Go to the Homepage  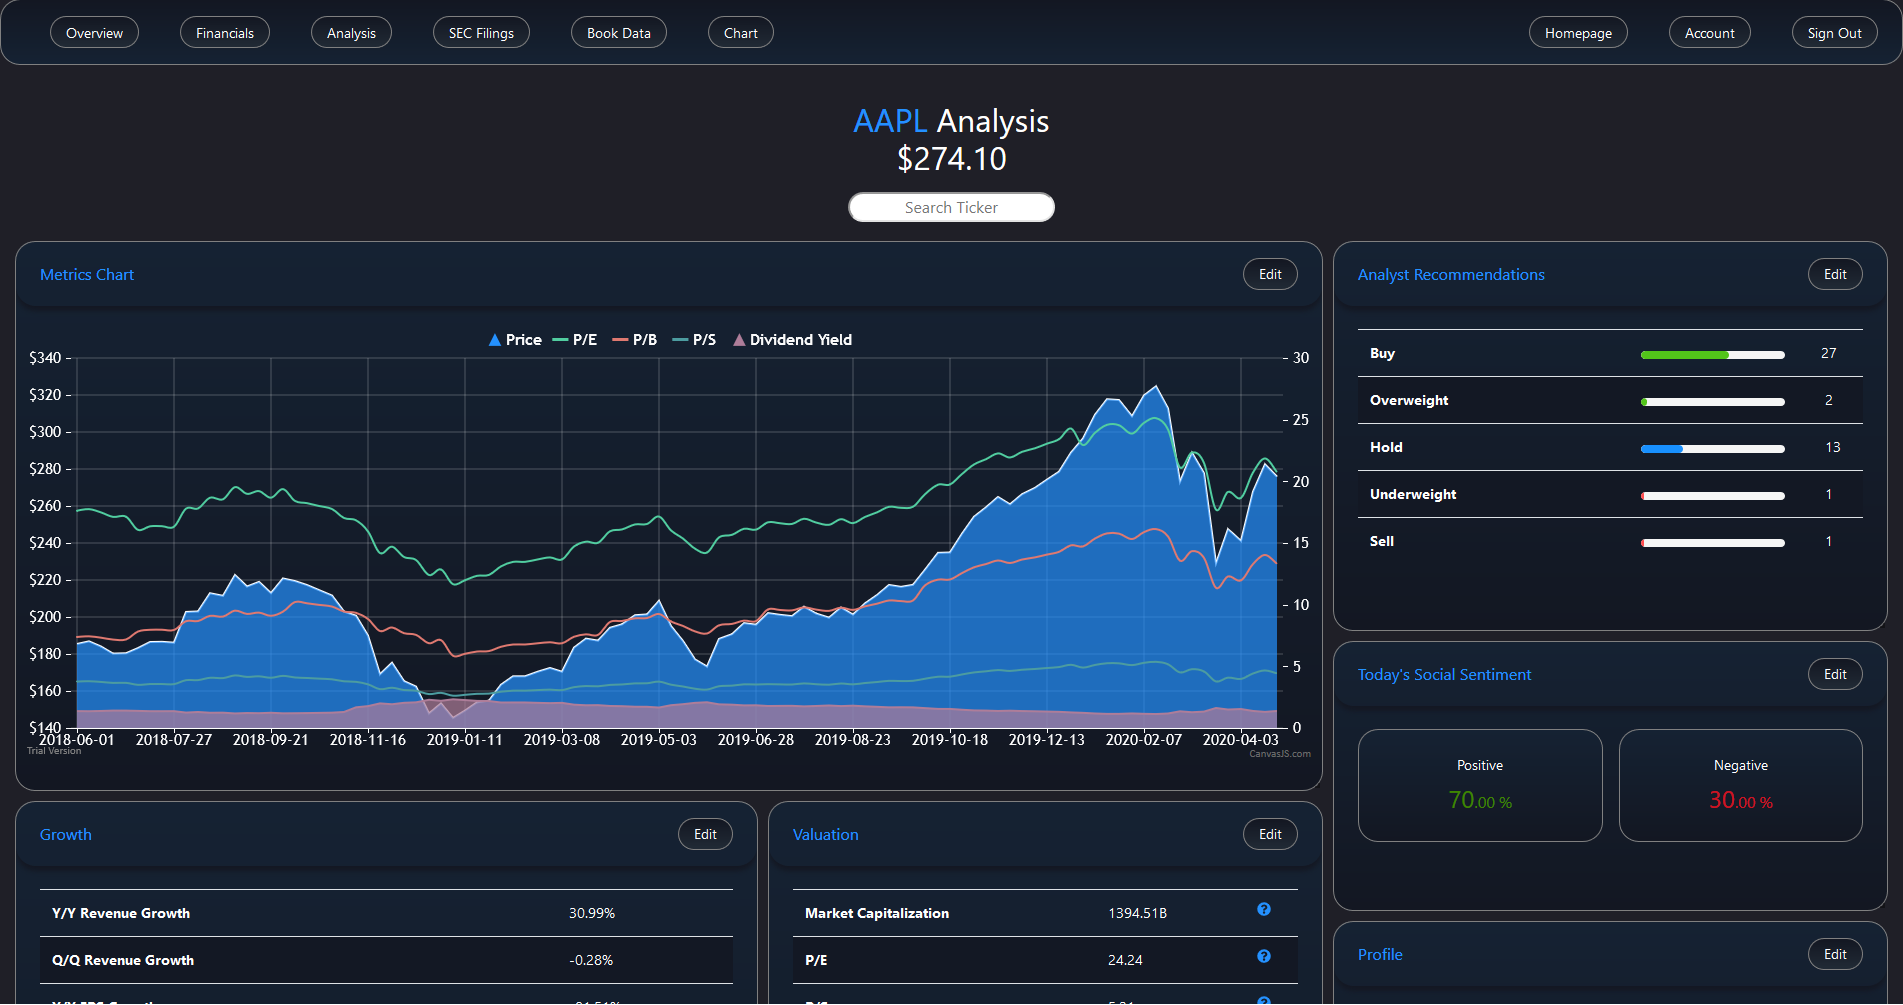click(x=1578, y=33)
